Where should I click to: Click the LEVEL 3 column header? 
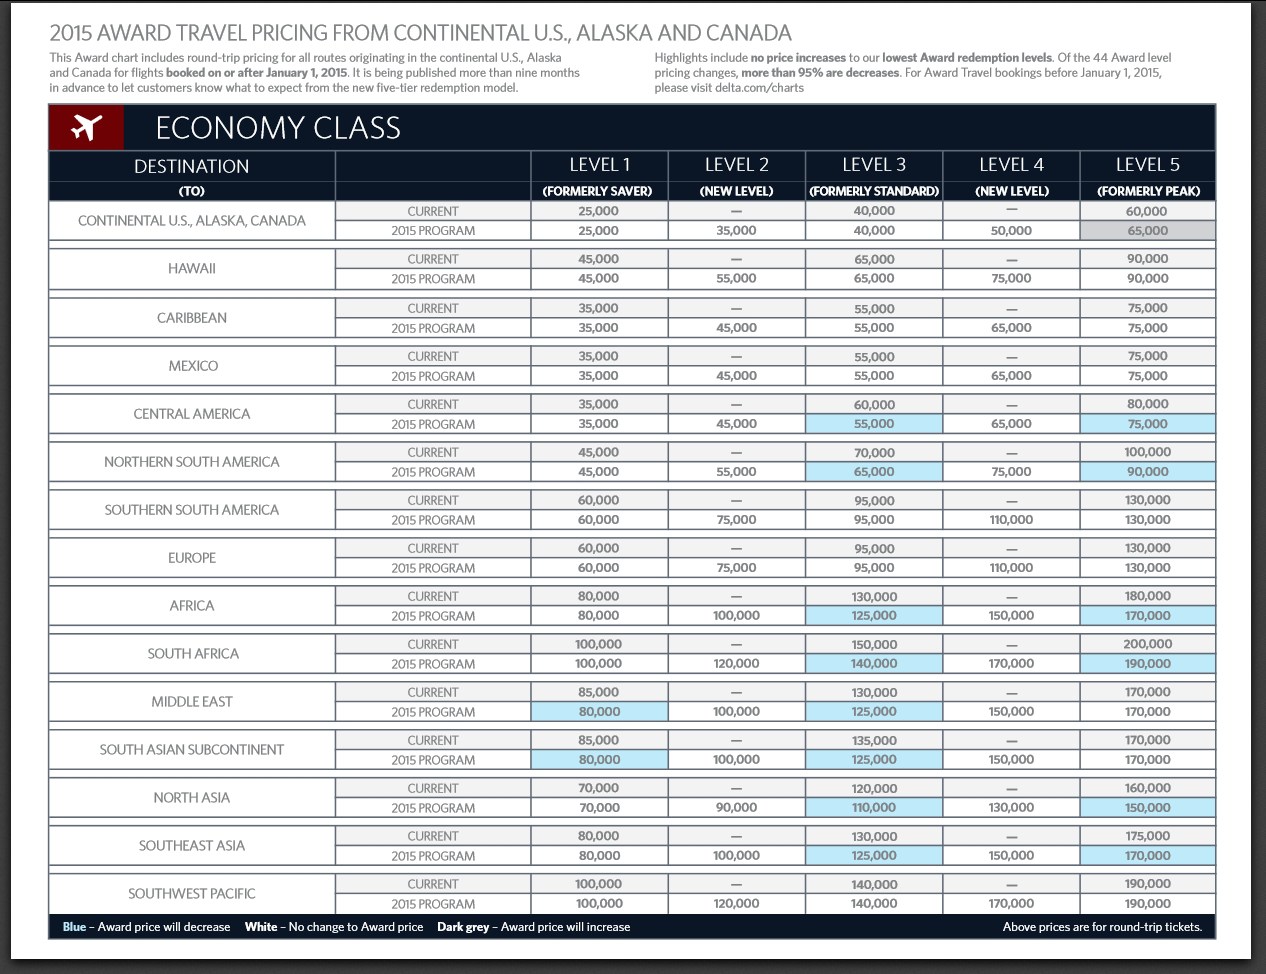[874, 164]
